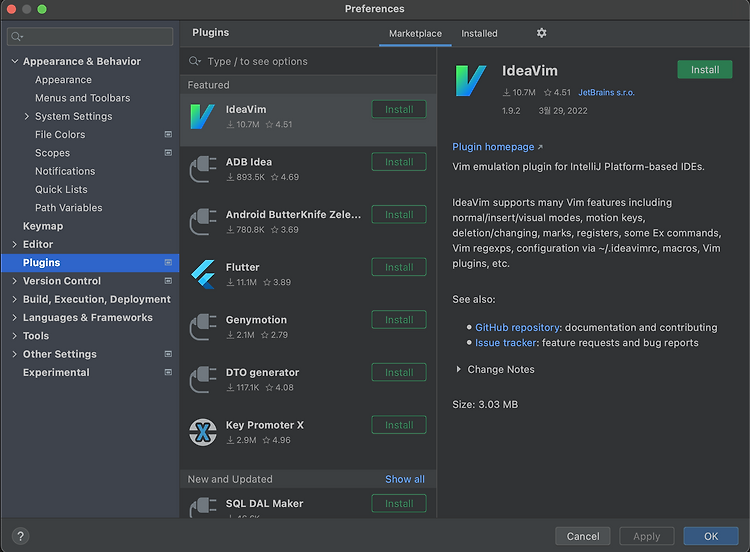Confirm preferences with OK button
The image size is (750, 552).
(x=711, y=536)
